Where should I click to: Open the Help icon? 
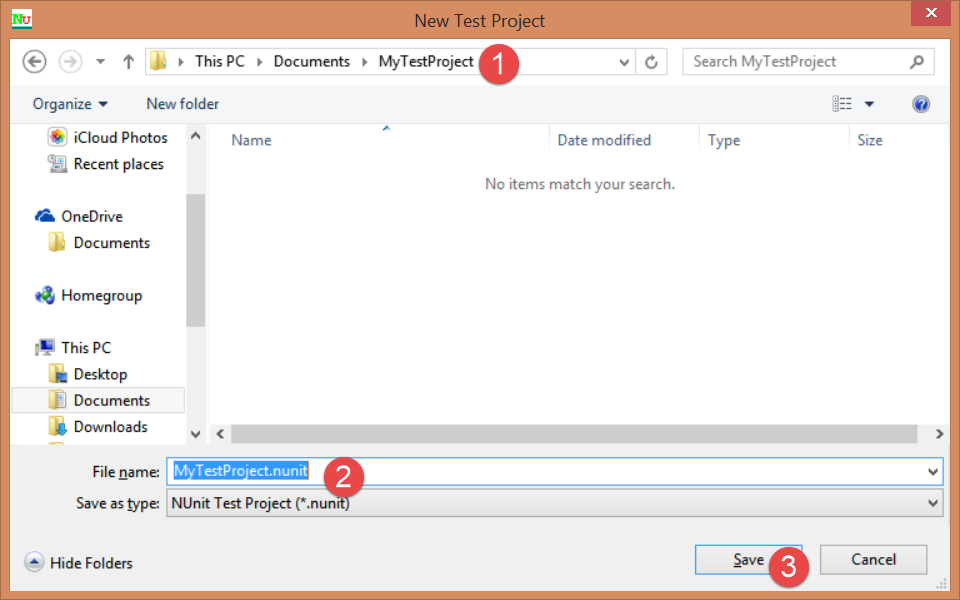pyautogui.click(x=921, y=103)
